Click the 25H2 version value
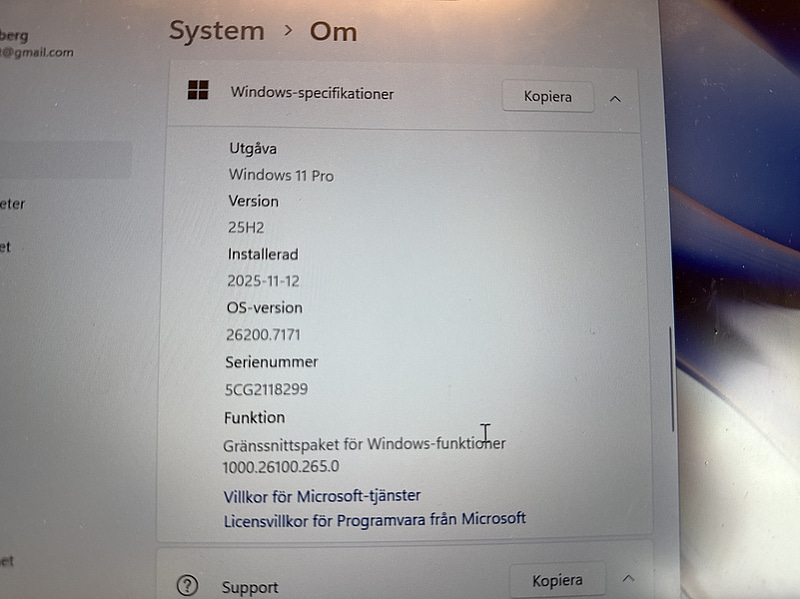The width and height of the screenshot is (800, 599). [246, 227]
